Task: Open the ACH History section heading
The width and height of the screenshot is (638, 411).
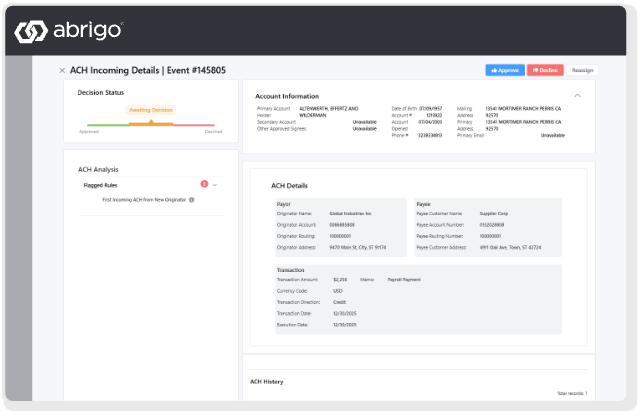Action: click(x=266, y=381)
